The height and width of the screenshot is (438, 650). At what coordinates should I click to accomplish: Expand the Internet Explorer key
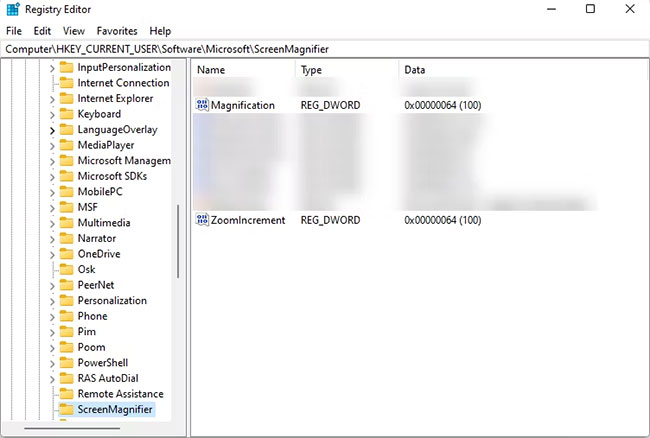[52, 99]
